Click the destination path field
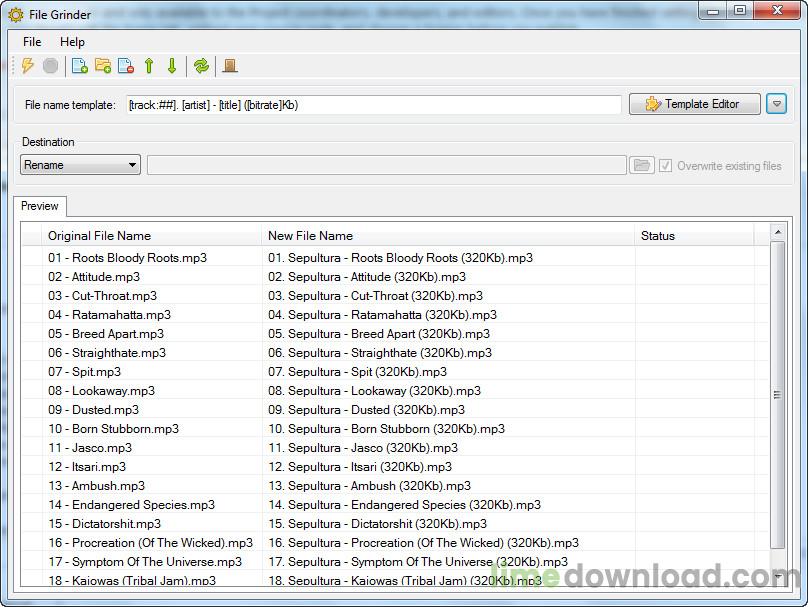Image resolution: width=808 pixels, height=607 pixels. click(386, 165)
